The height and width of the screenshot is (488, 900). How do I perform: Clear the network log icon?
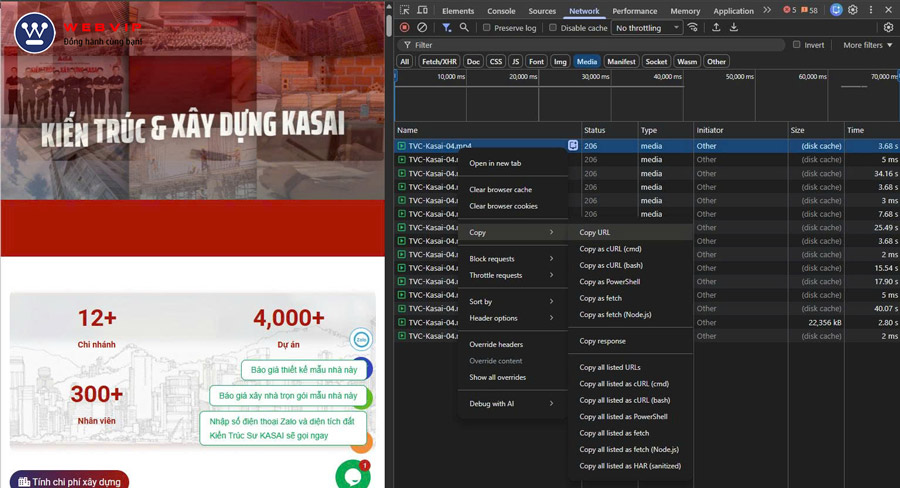click(x=422, y=27)
